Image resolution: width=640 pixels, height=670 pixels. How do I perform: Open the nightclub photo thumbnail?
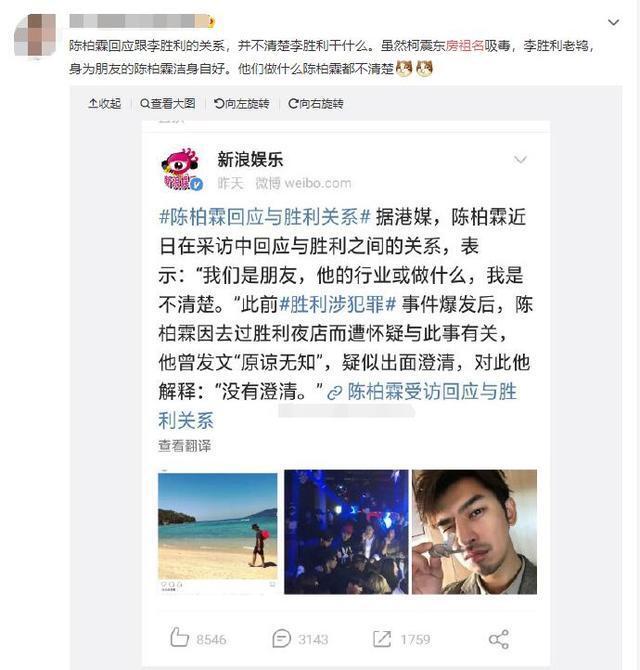(346, 532)
